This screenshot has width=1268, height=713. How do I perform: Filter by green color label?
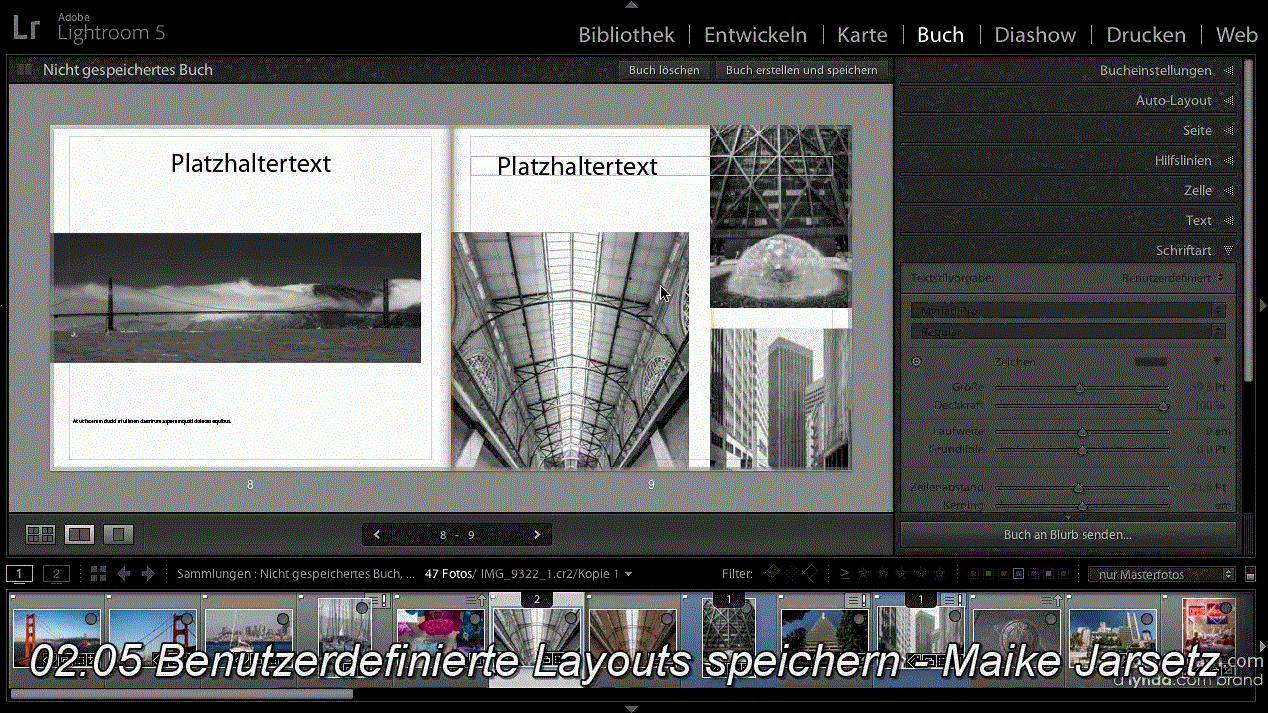pos(1003,574)
